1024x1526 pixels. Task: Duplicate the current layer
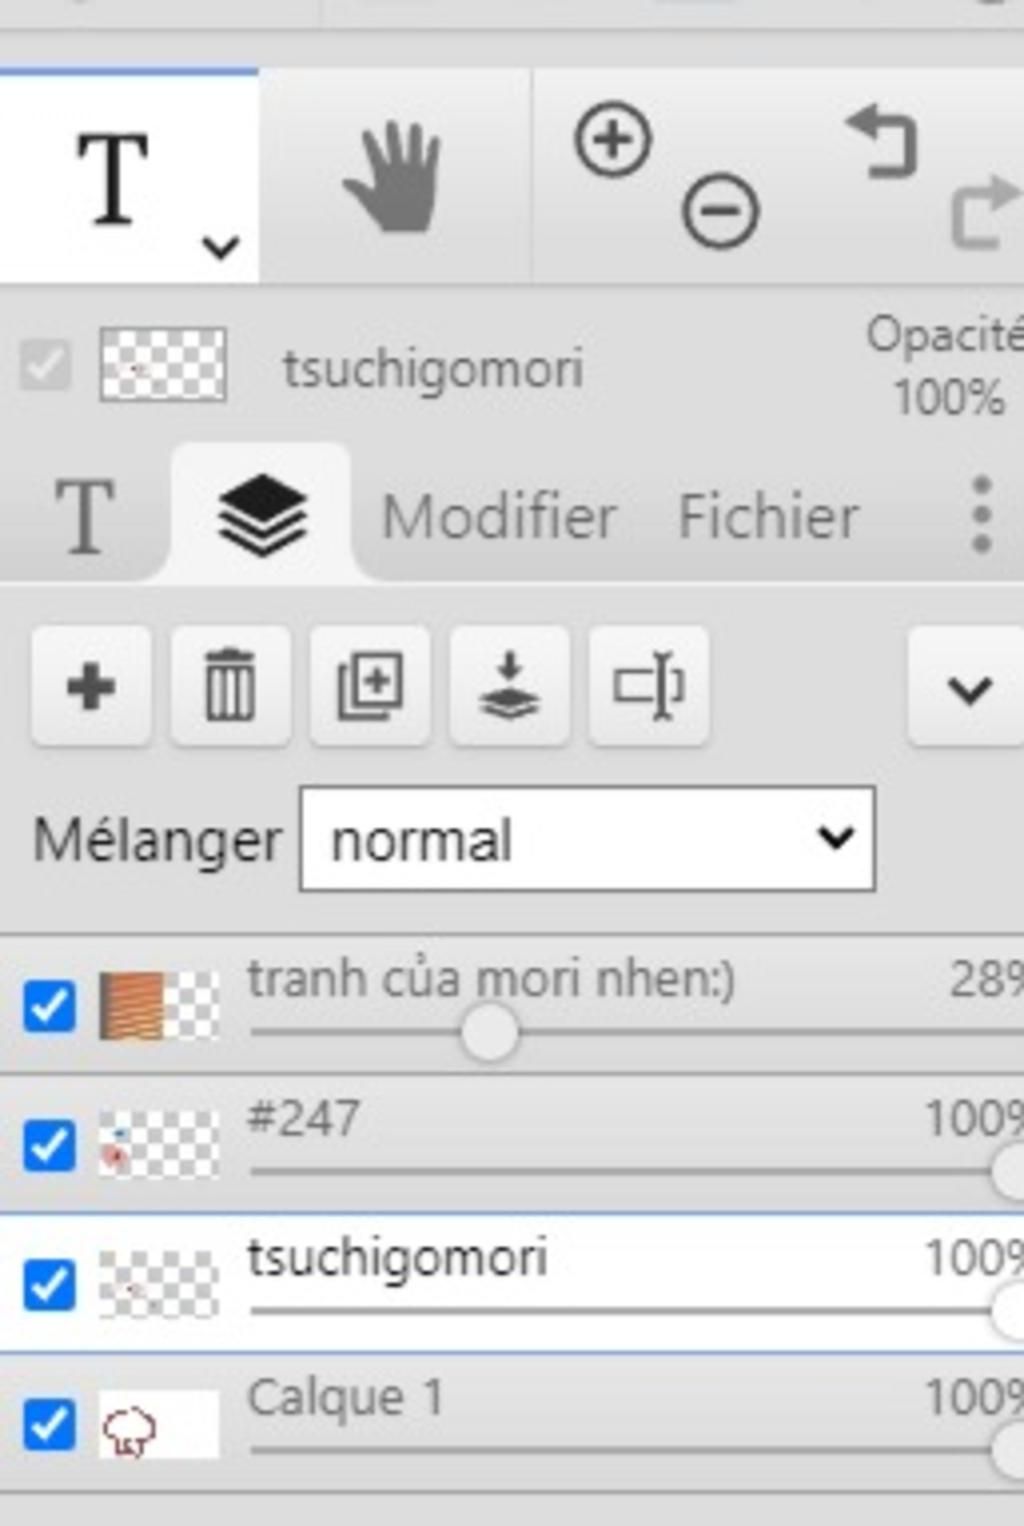coord(370,687)
